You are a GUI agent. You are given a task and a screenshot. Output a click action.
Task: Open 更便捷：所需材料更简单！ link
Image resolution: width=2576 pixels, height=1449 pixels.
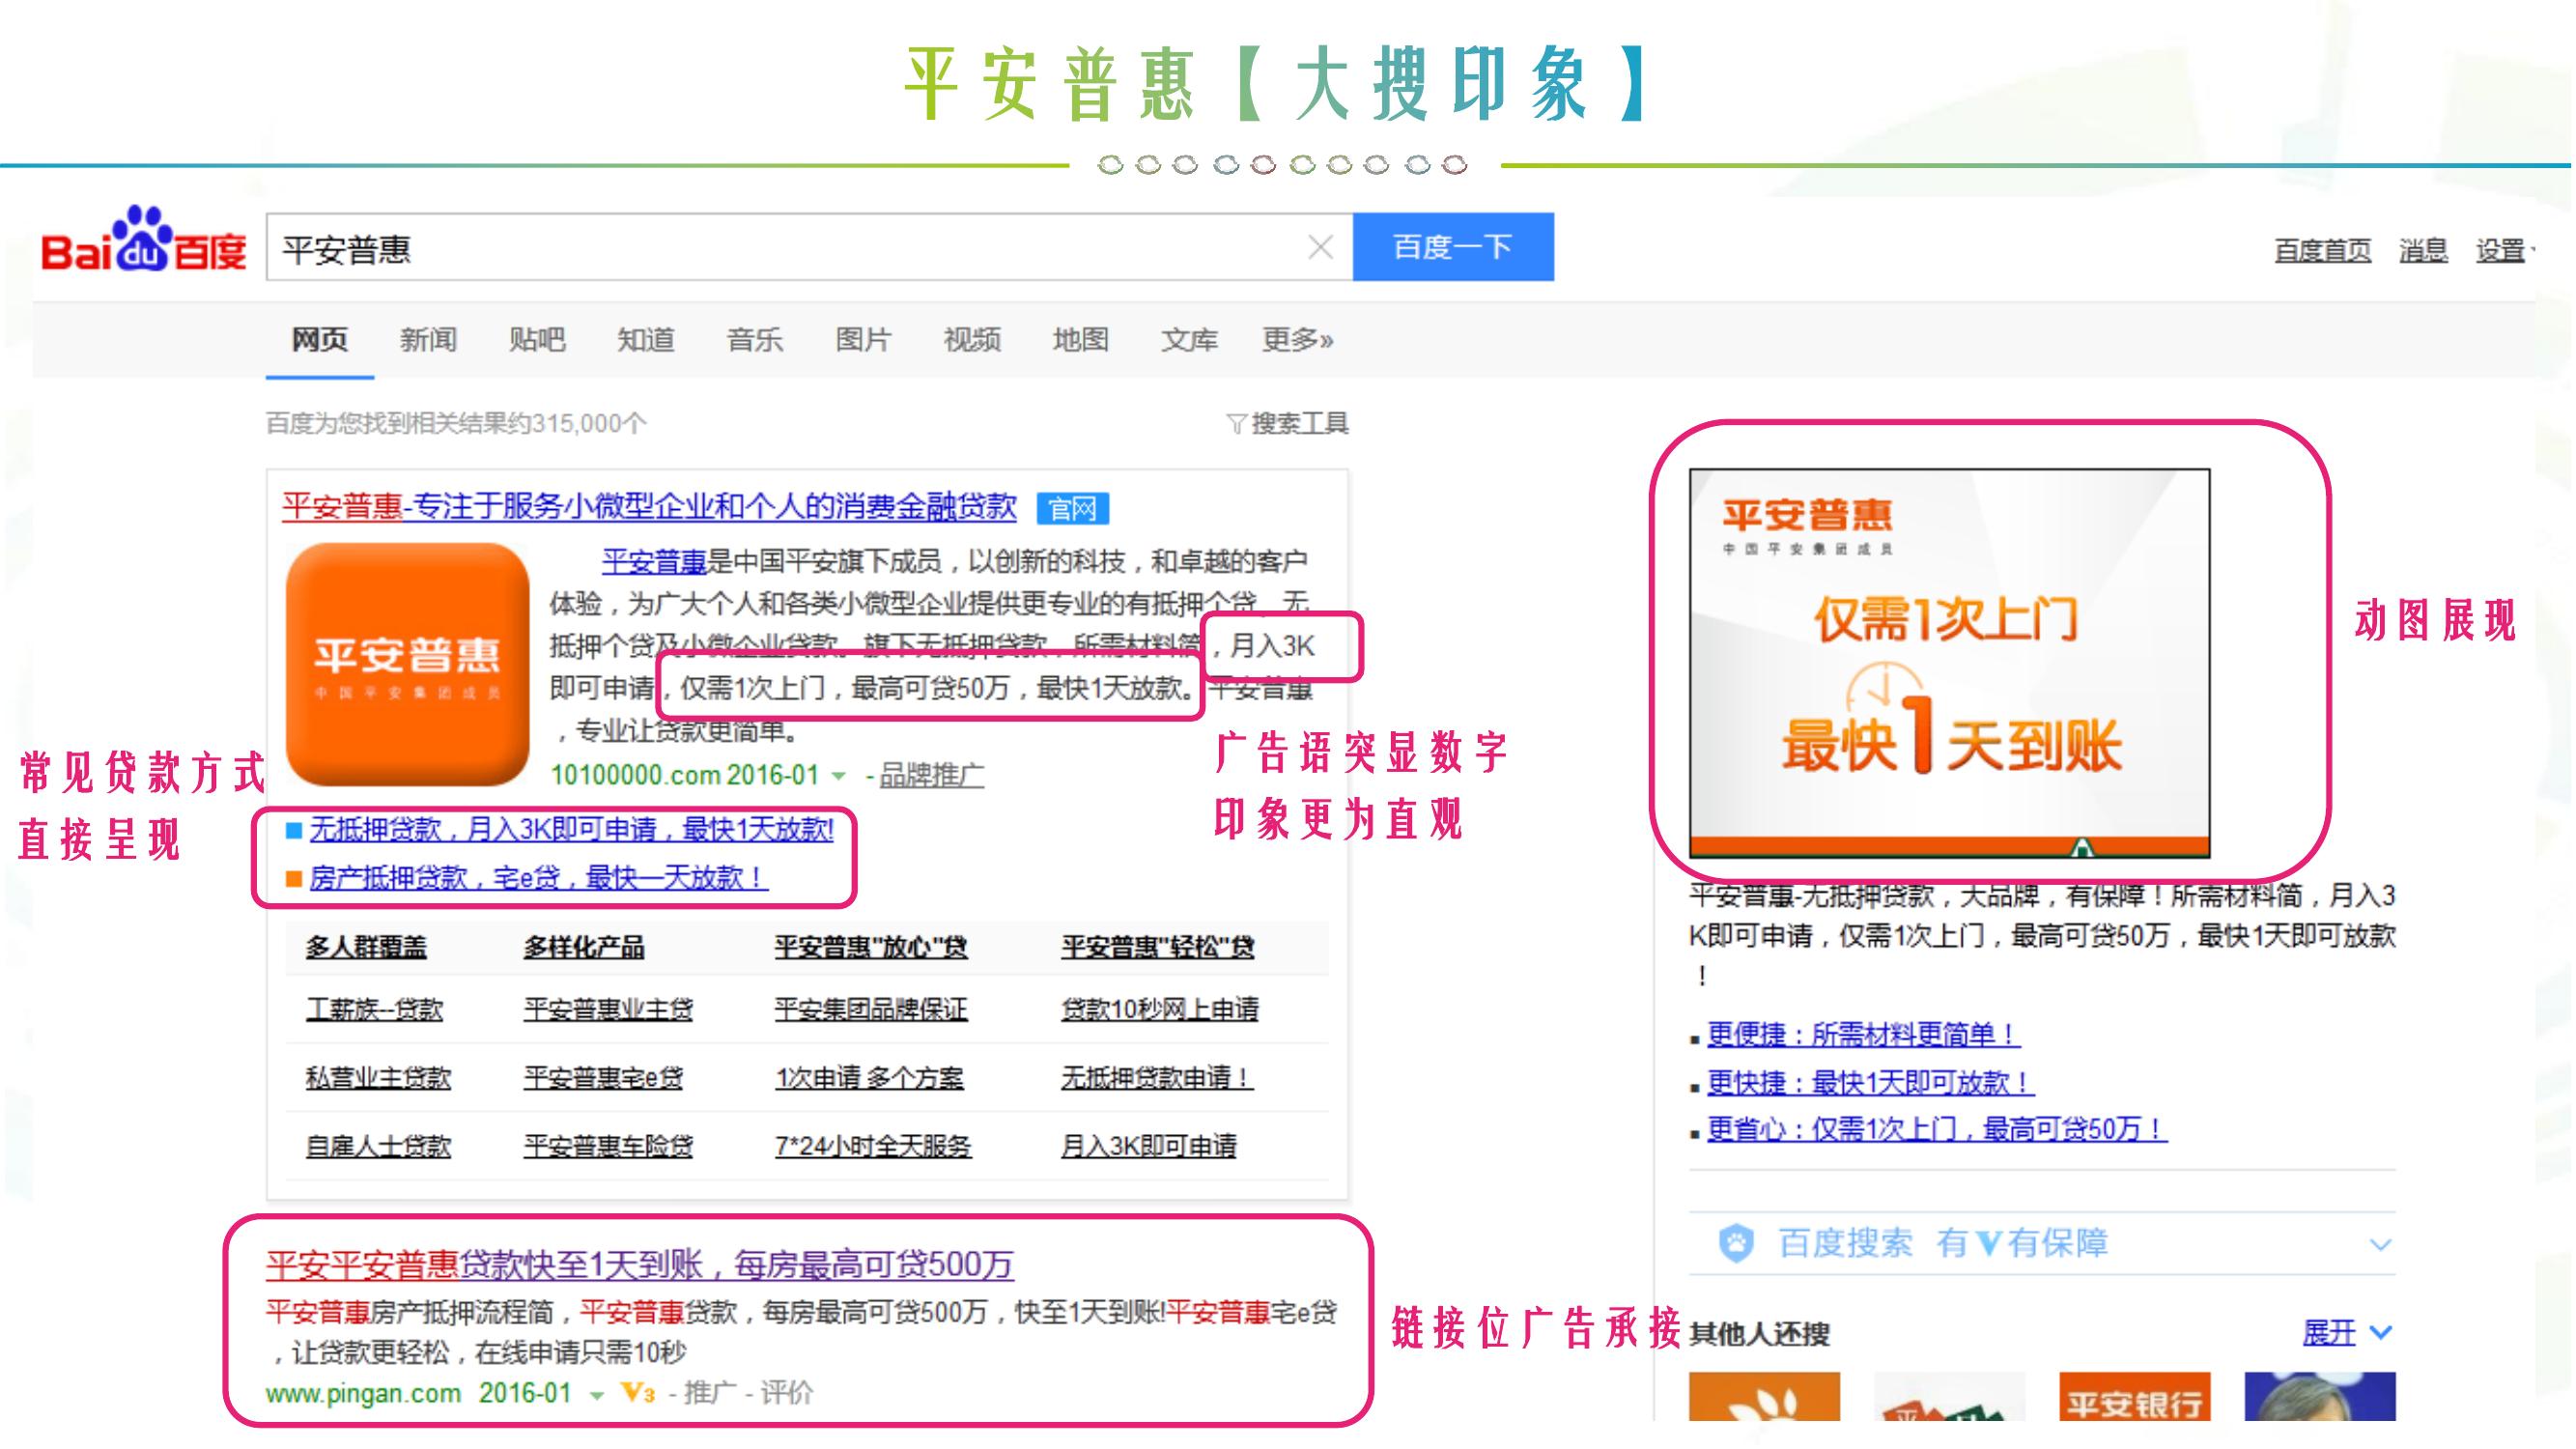tap(1863, 1034)
